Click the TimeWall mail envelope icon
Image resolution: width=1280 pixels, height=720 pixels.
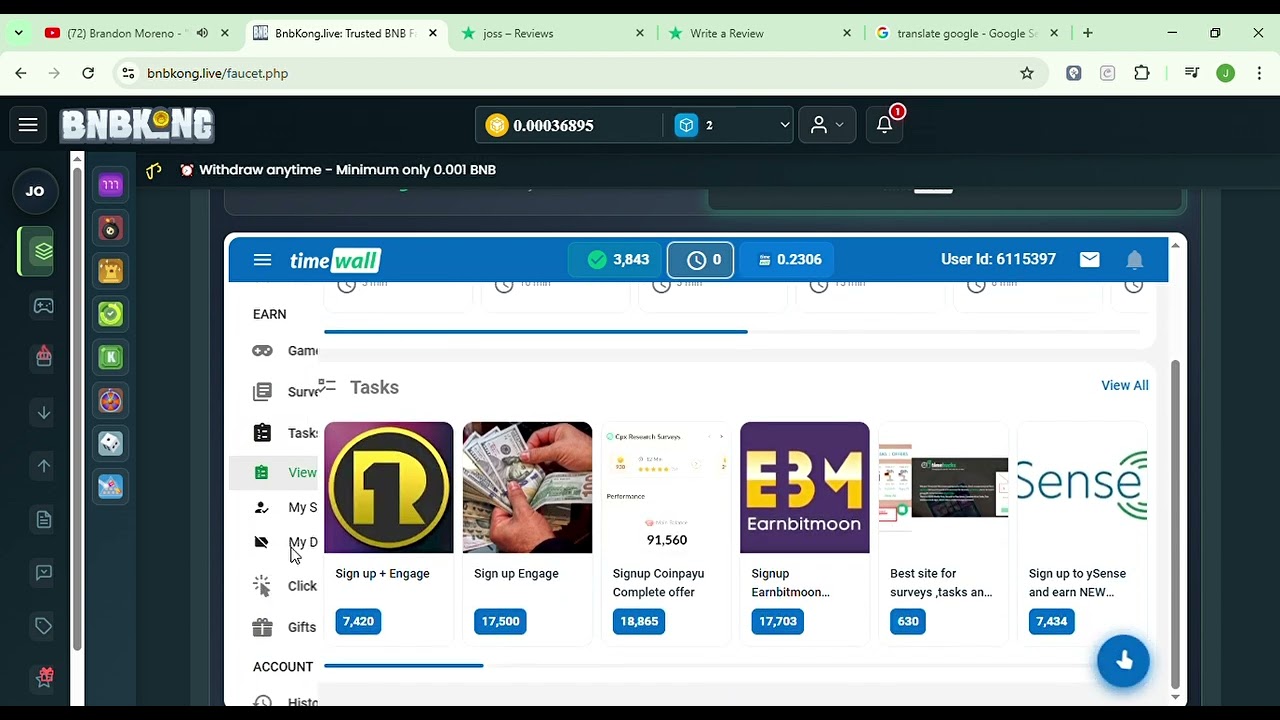(x=1090, y=260)
